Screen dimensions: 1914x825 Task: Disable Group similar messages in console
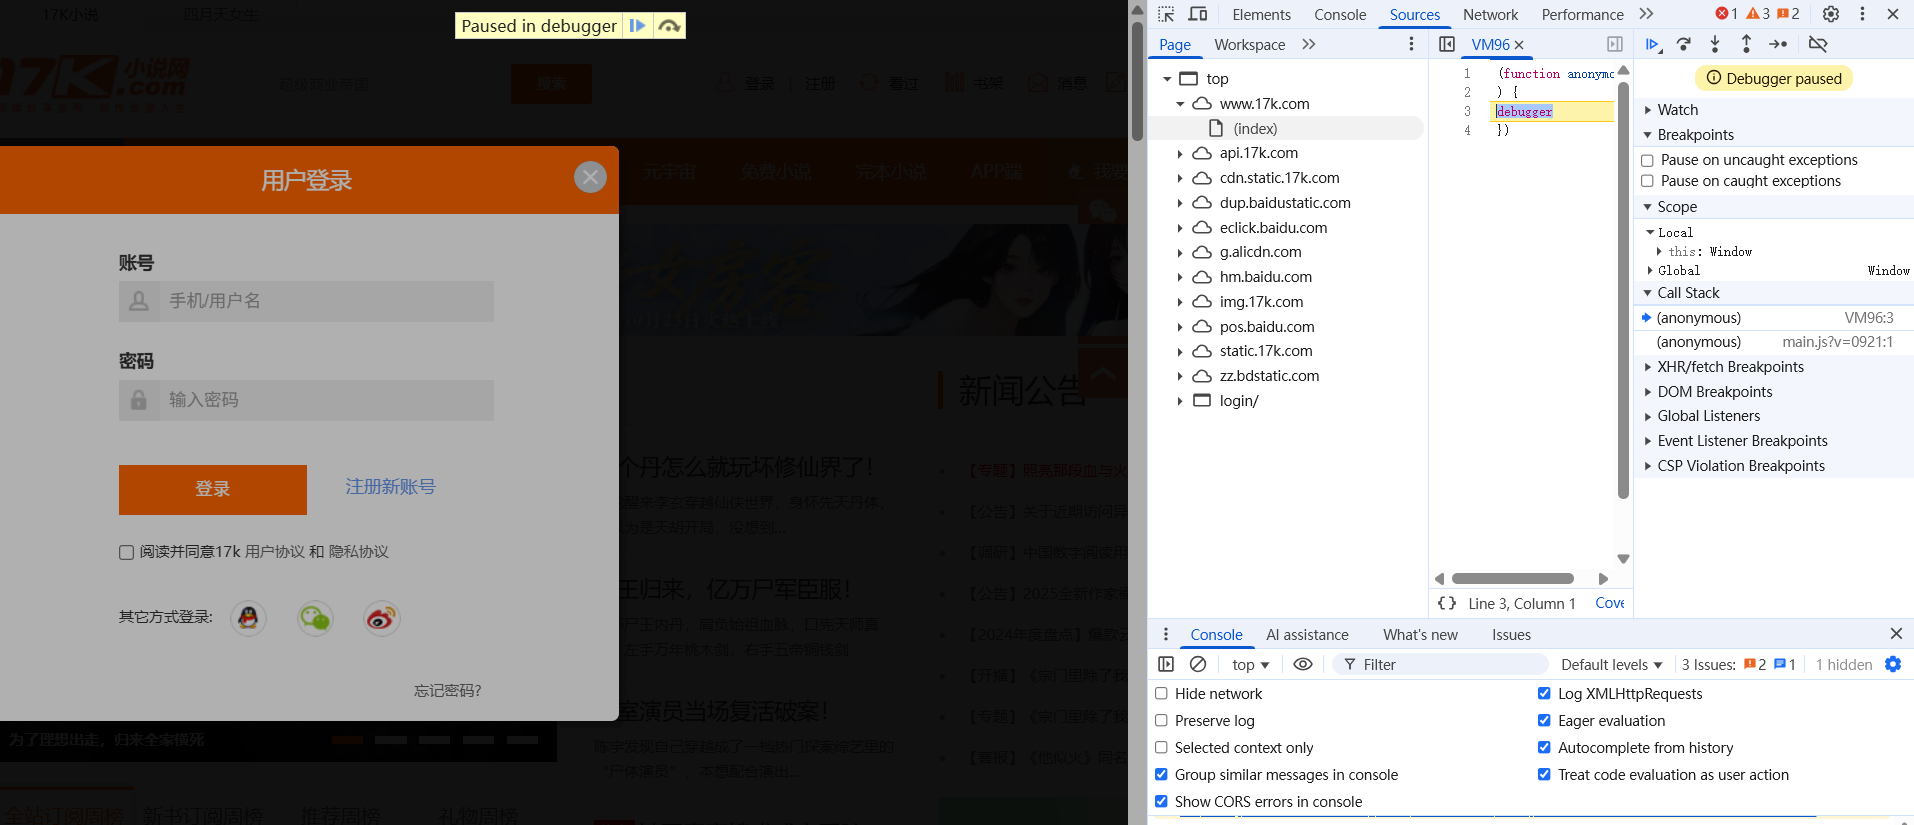1161,774
